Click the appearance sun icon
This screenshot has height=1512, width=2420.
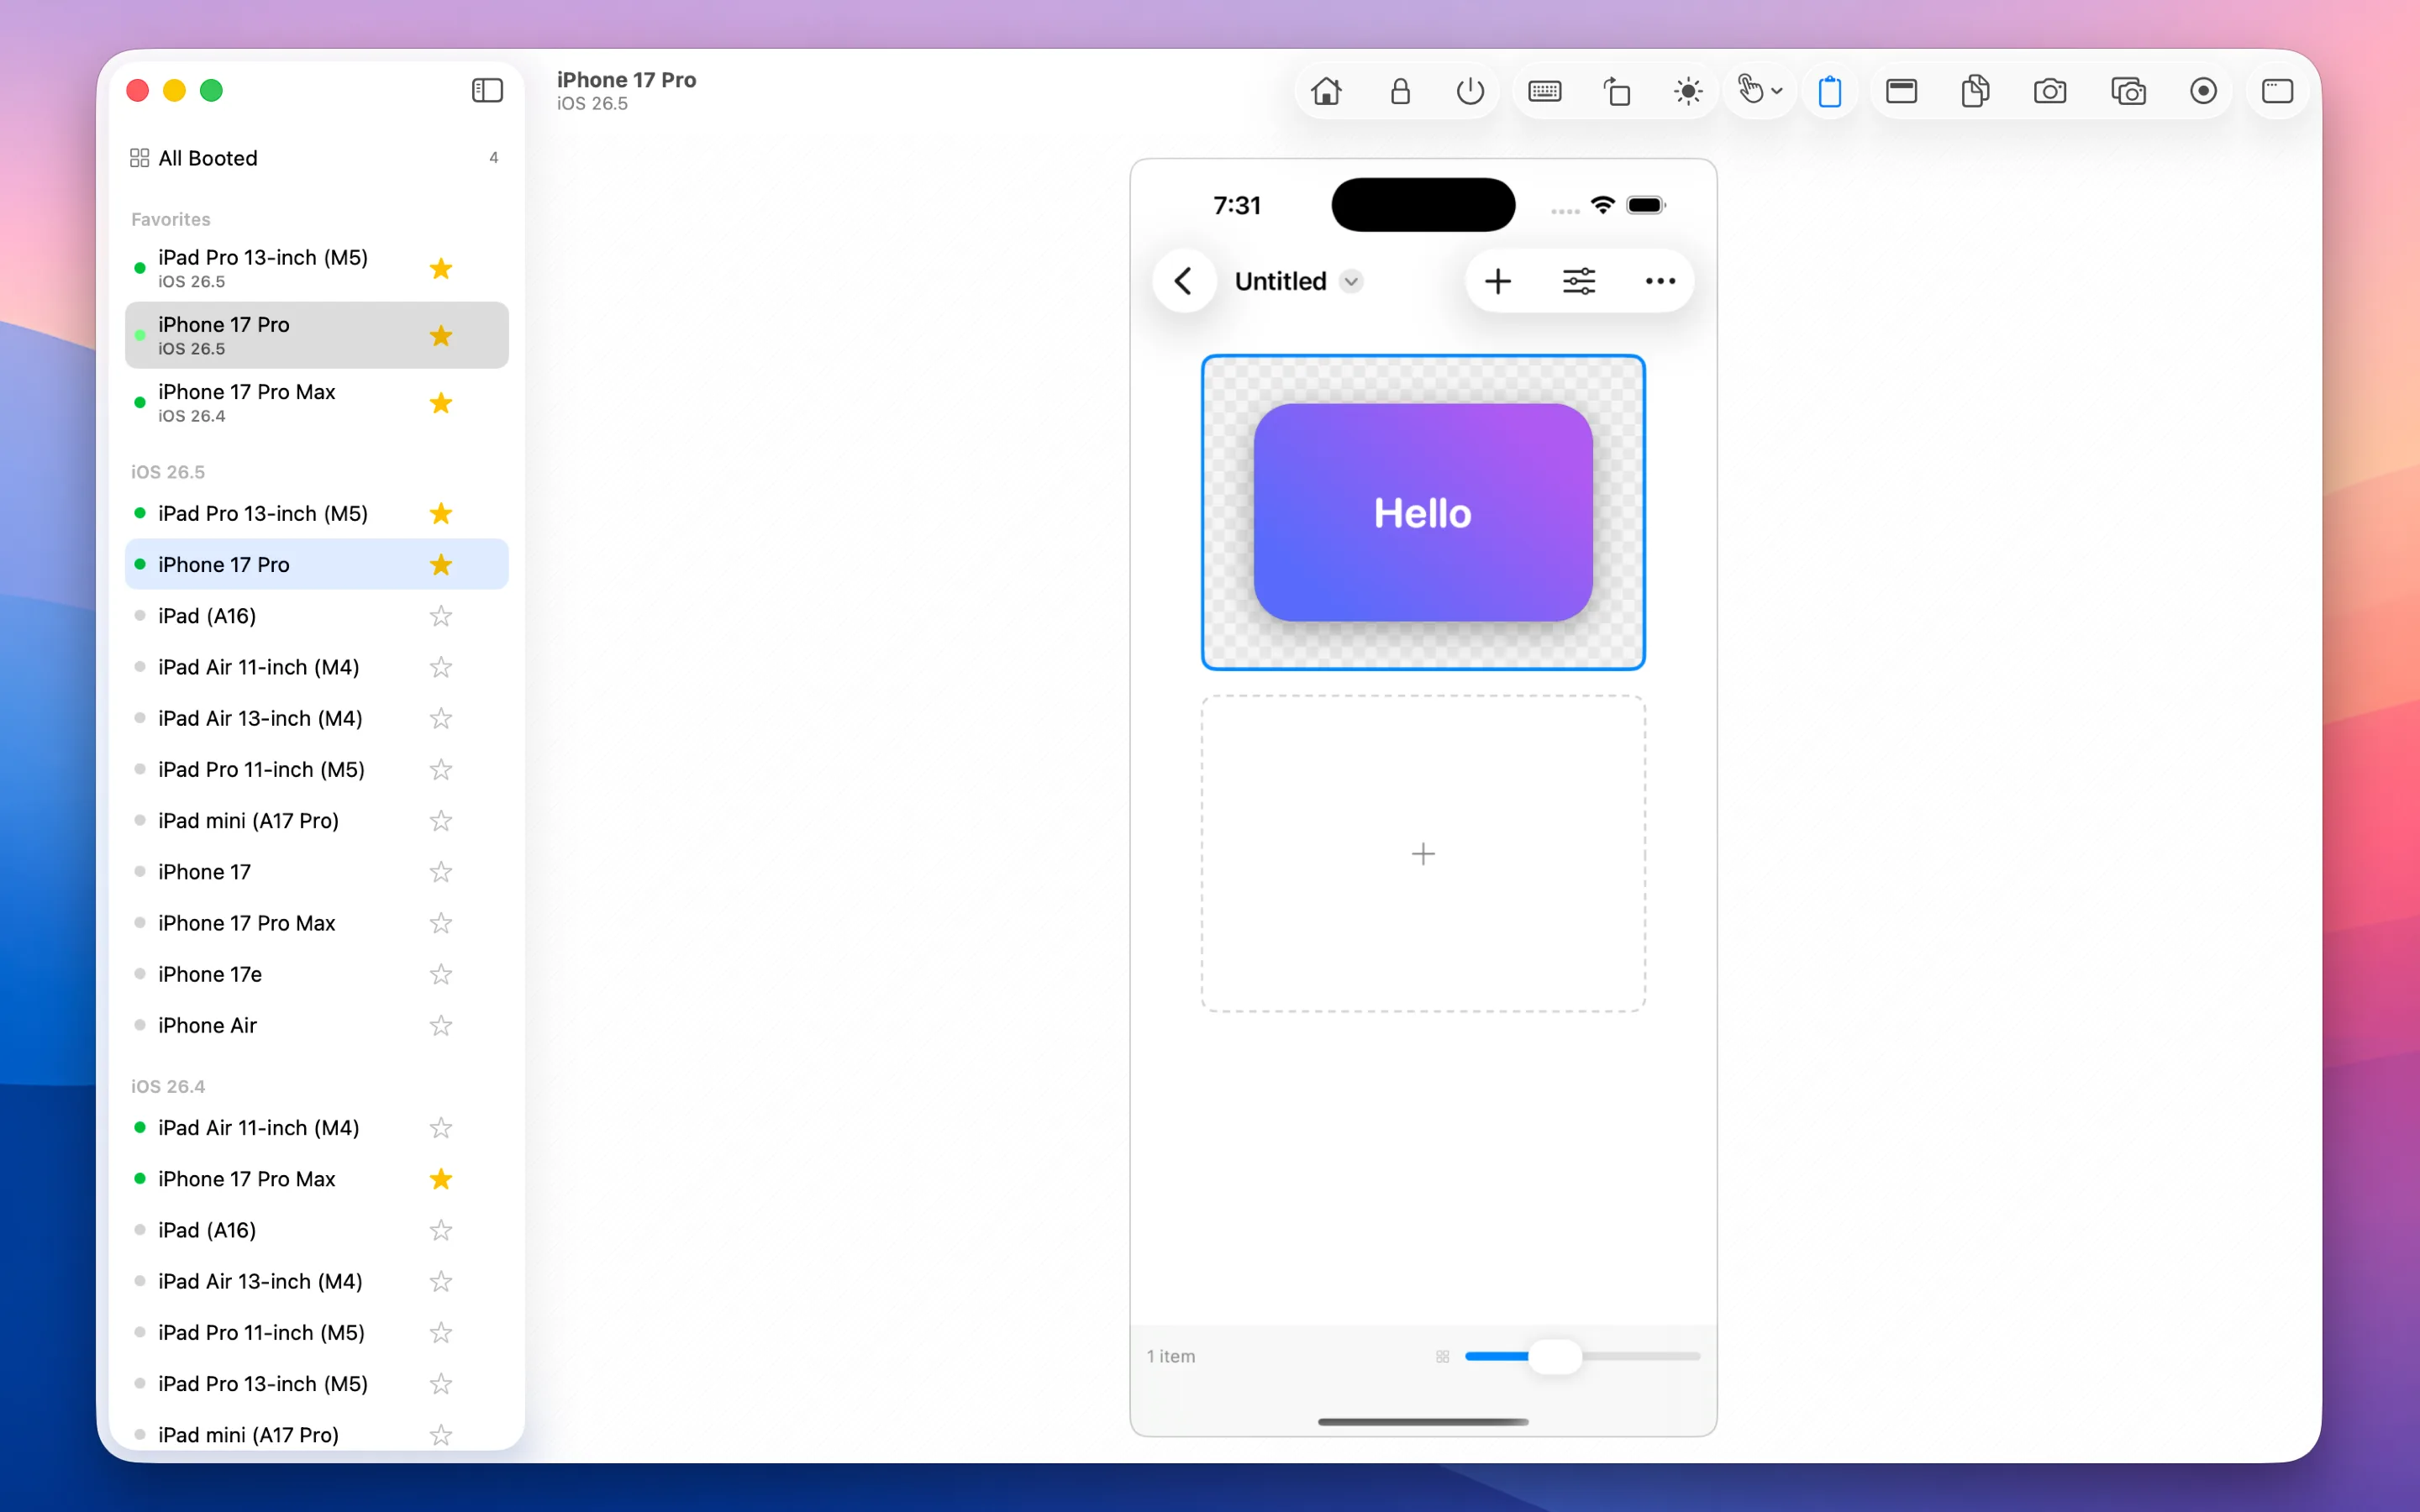click(x=1688, y=91)
